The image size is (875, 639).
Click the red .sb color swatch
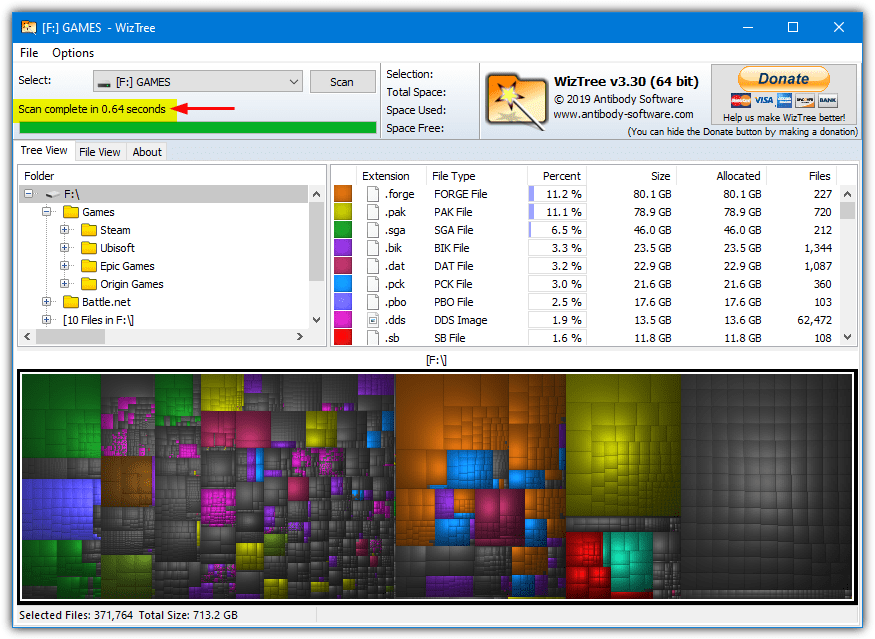tap(343, 338)
